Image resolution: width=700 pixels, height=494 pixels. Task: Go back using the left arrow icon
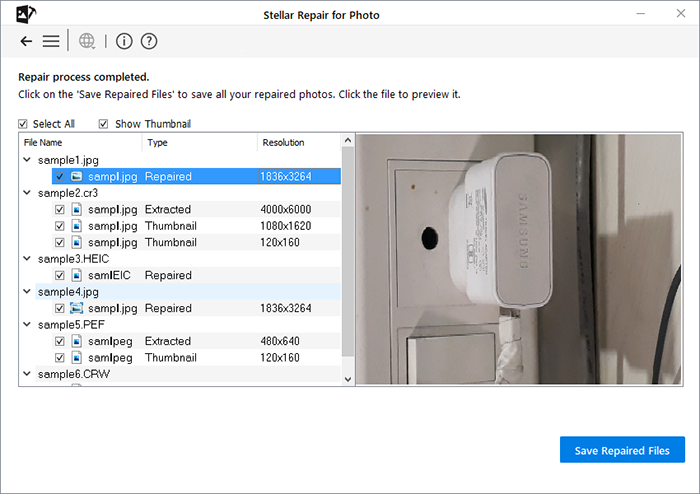[x=26, y=42]
